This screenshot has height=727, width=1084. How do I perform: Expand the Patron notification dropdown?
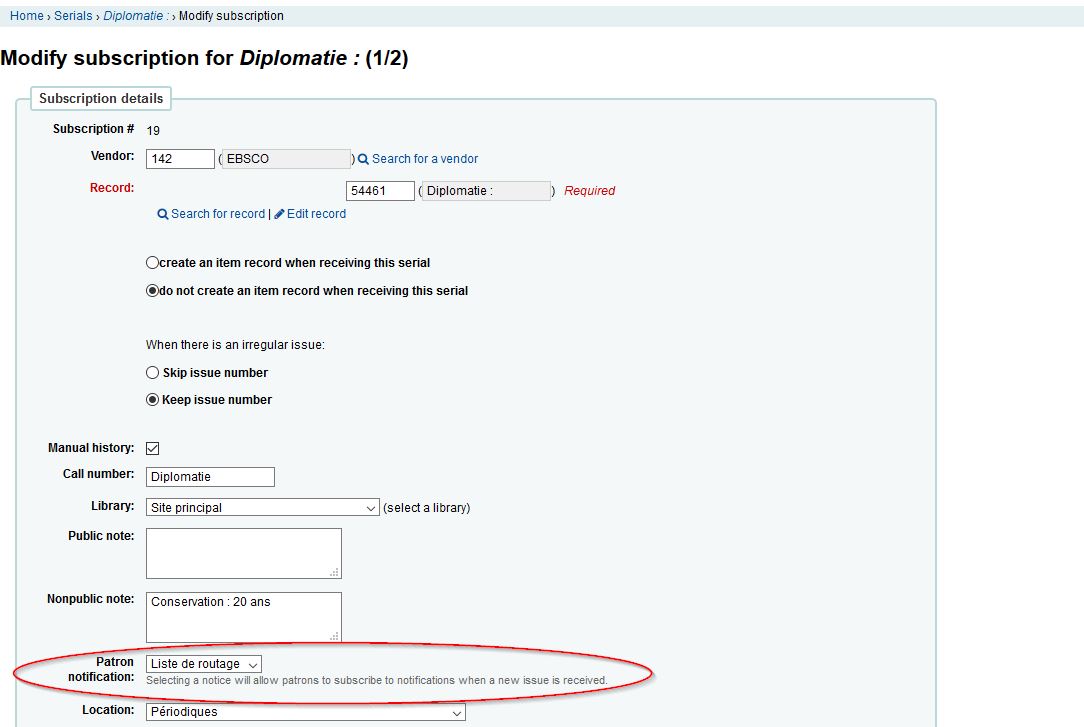click(x=204, y=664)
